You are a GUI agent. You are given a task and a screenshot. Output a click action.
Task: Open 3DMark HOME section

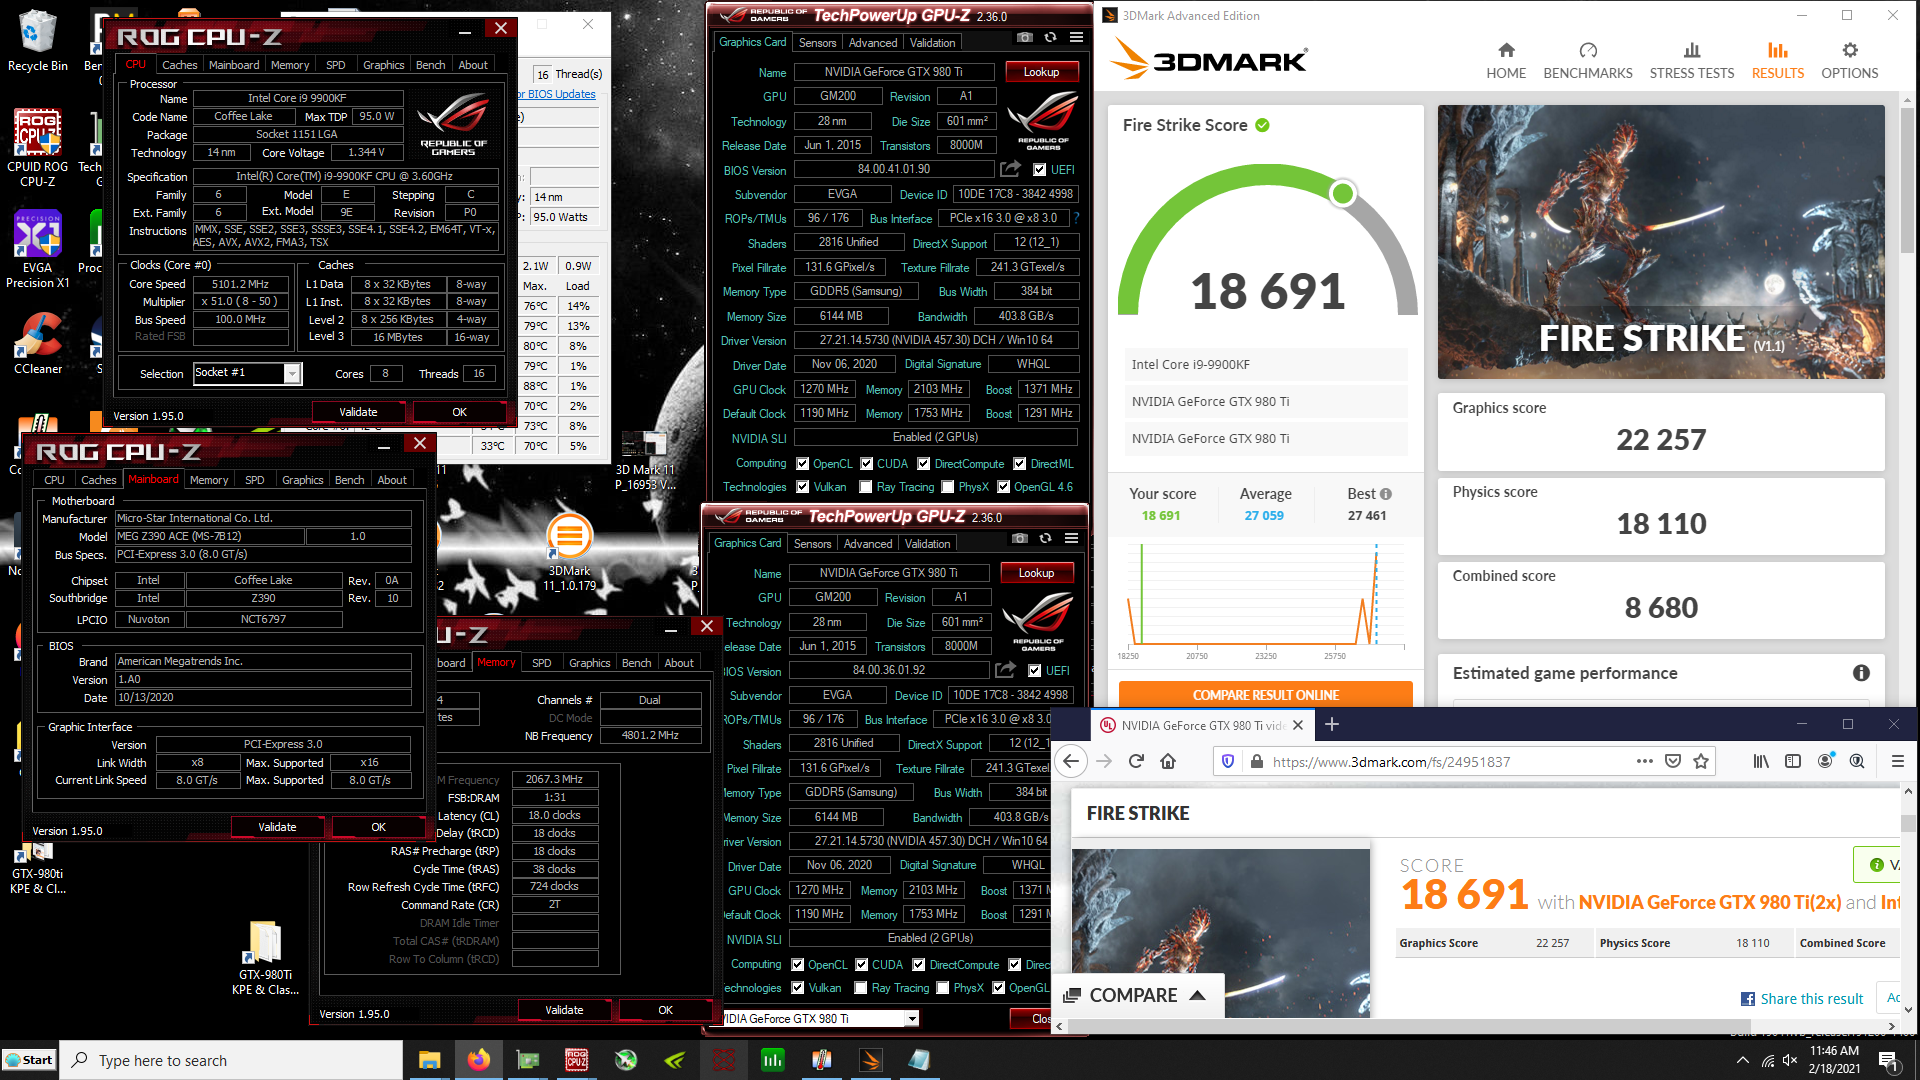point(1506,61)
